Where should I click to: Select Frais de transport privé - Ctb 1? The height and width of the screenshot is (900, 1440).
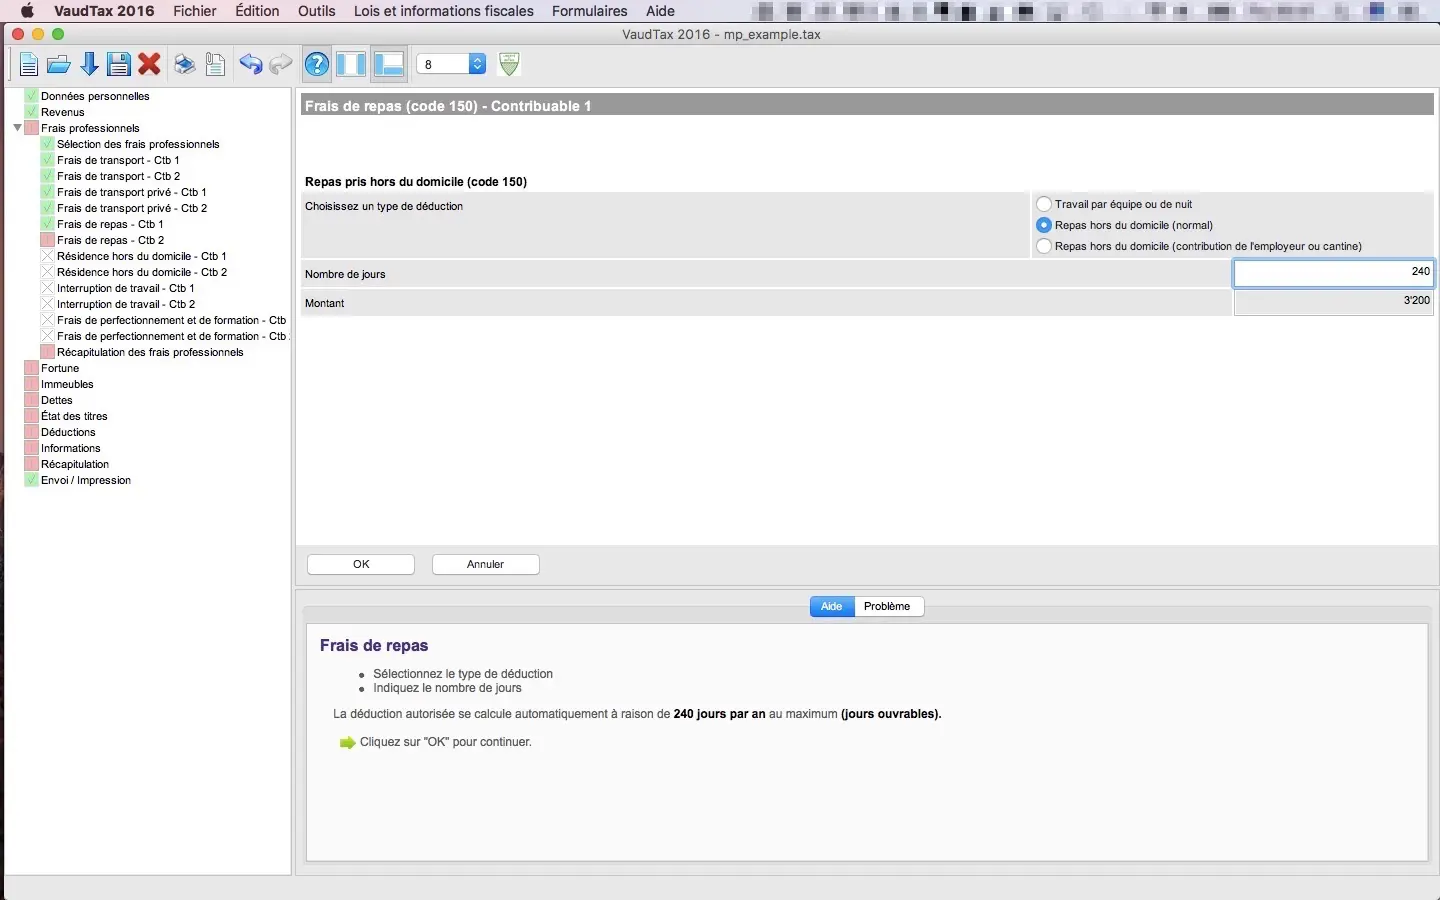[x=132, y=192]
